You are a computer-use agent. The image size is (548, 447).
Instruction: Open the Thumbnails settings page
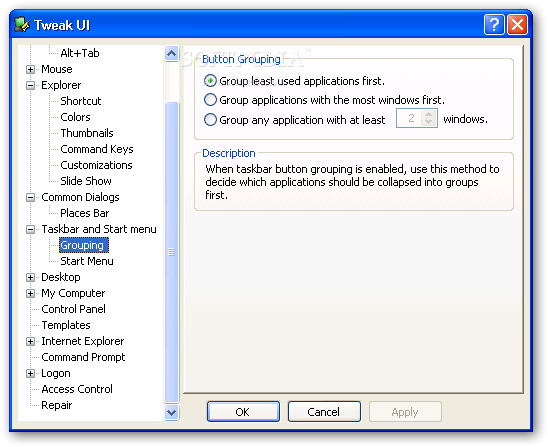[87, 133]
